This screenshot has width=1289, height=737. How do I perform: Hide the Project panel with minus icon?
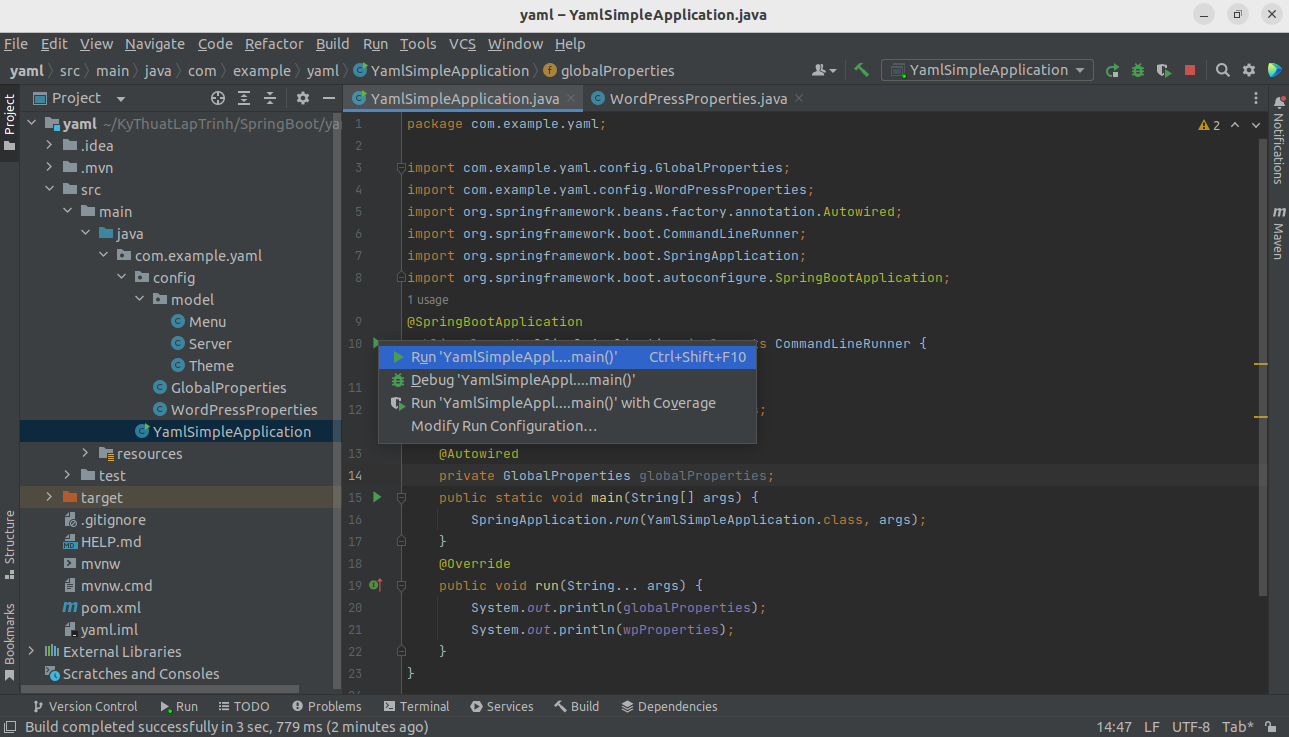pos(329,98)
